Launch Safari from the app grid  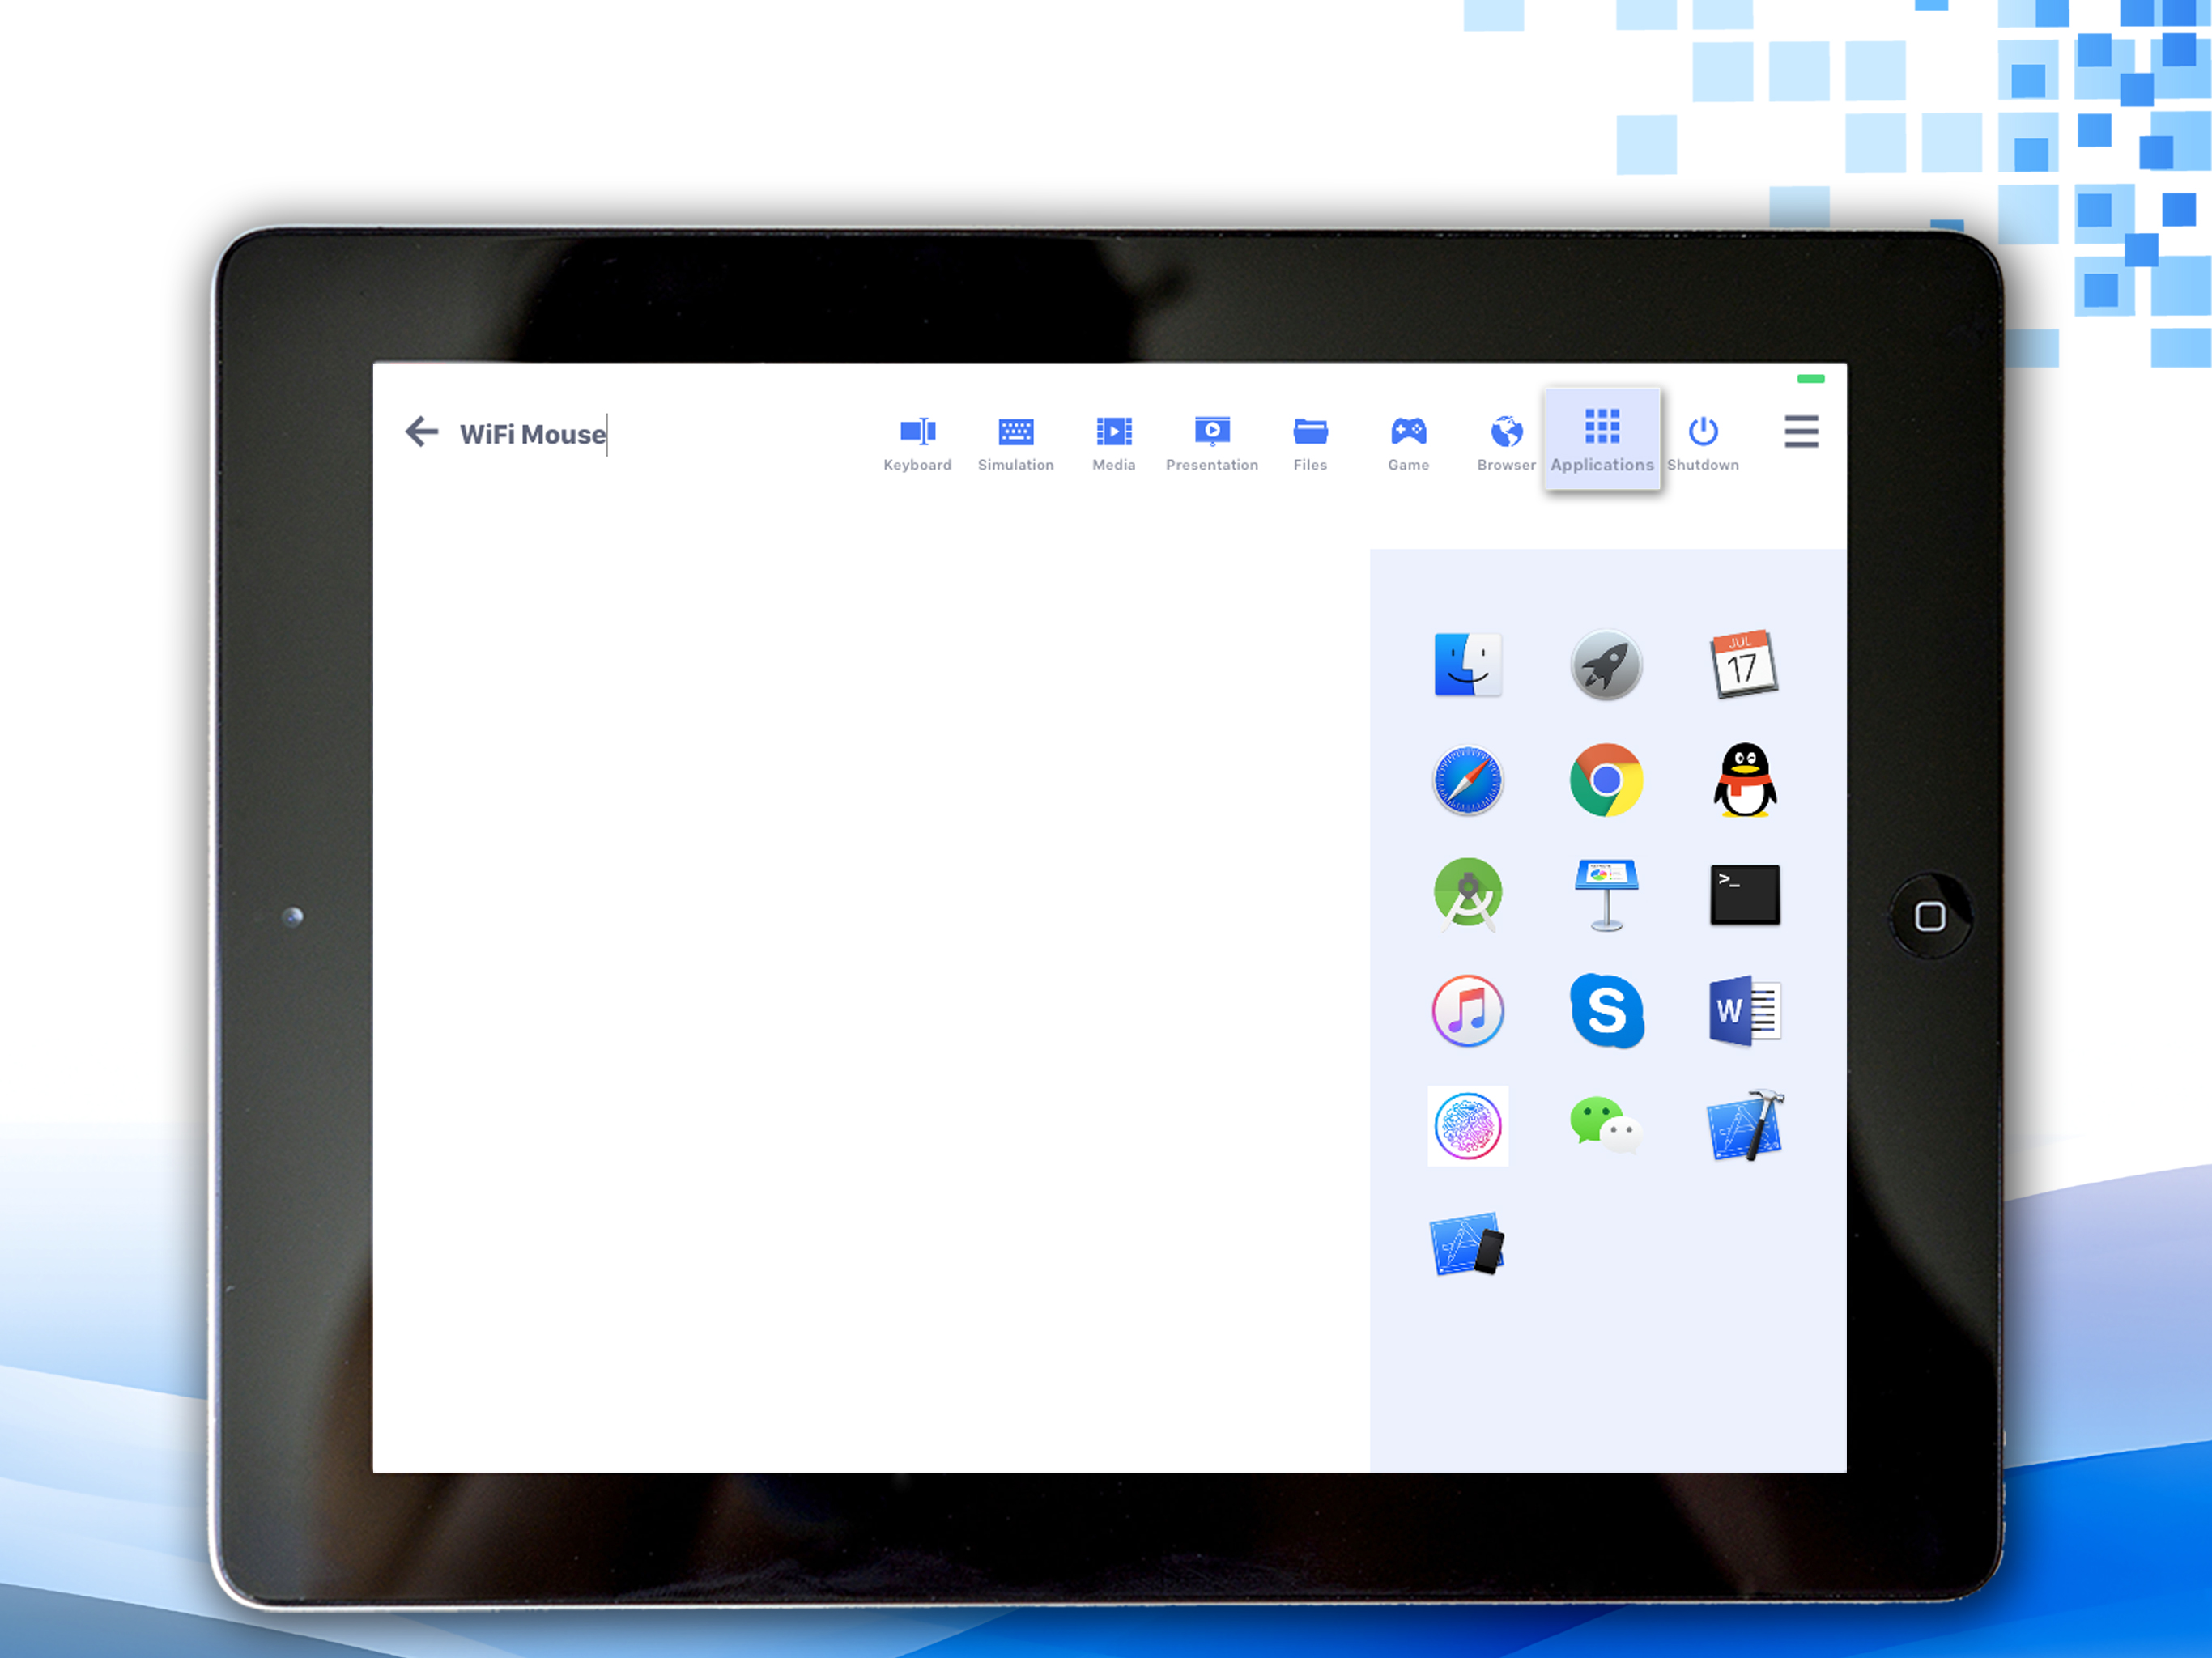click(1467, 780)
